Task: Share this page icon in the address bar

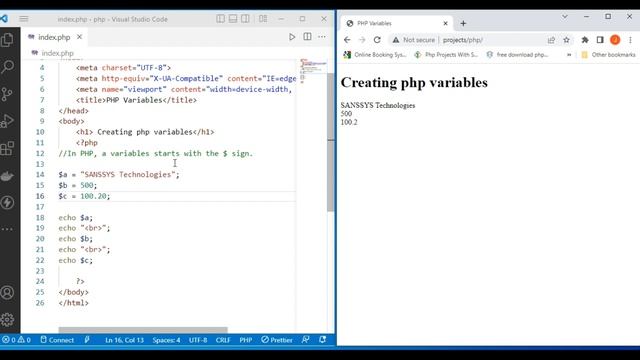Action: pyautogui.click(x=551, y=40)
